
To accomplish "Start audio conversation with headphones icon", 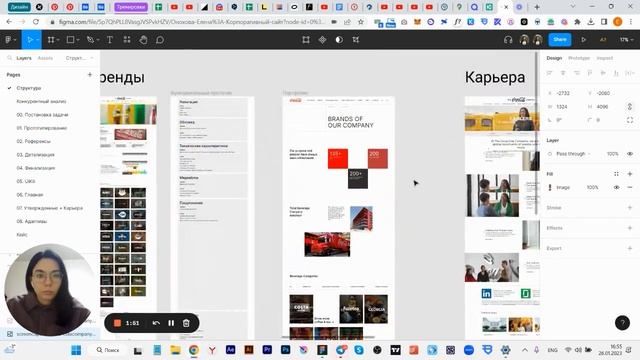I will 508,40.
